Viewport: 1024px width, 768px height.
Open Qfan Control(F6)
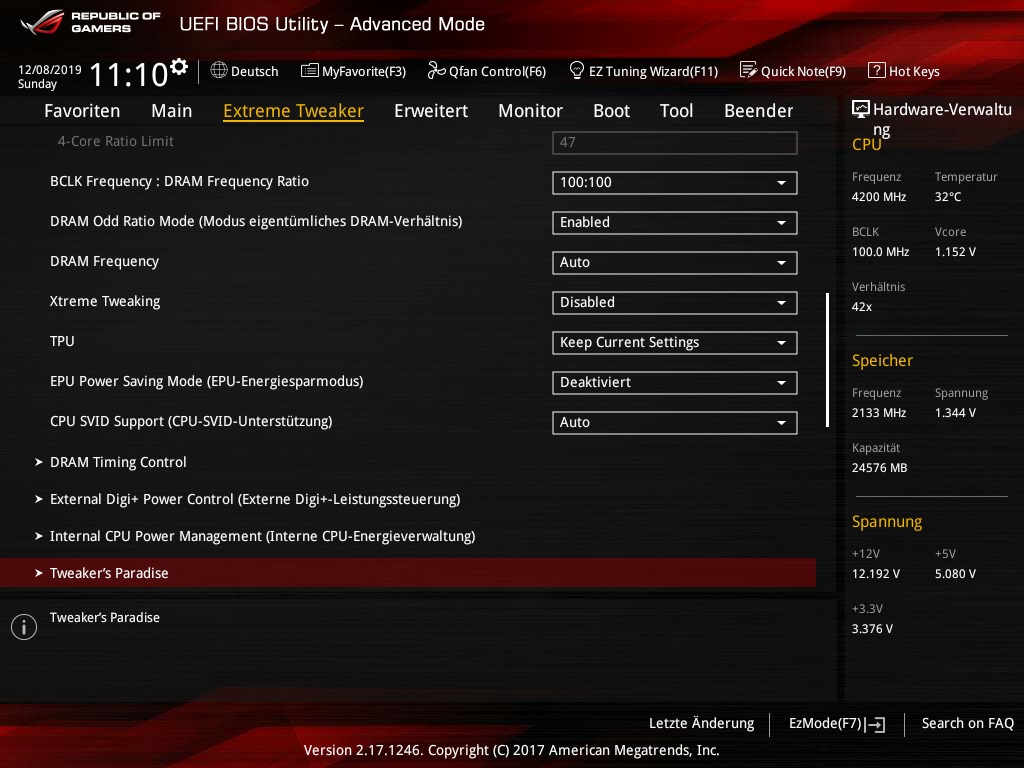[x=487, y=71]
